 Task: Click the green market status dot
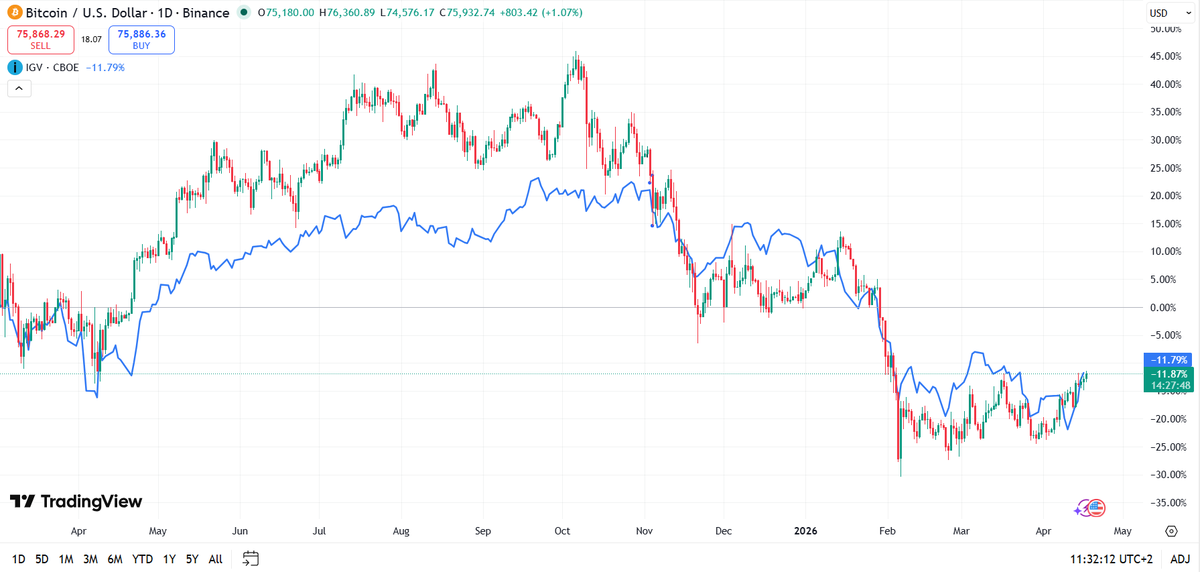[x=246, y=13]
